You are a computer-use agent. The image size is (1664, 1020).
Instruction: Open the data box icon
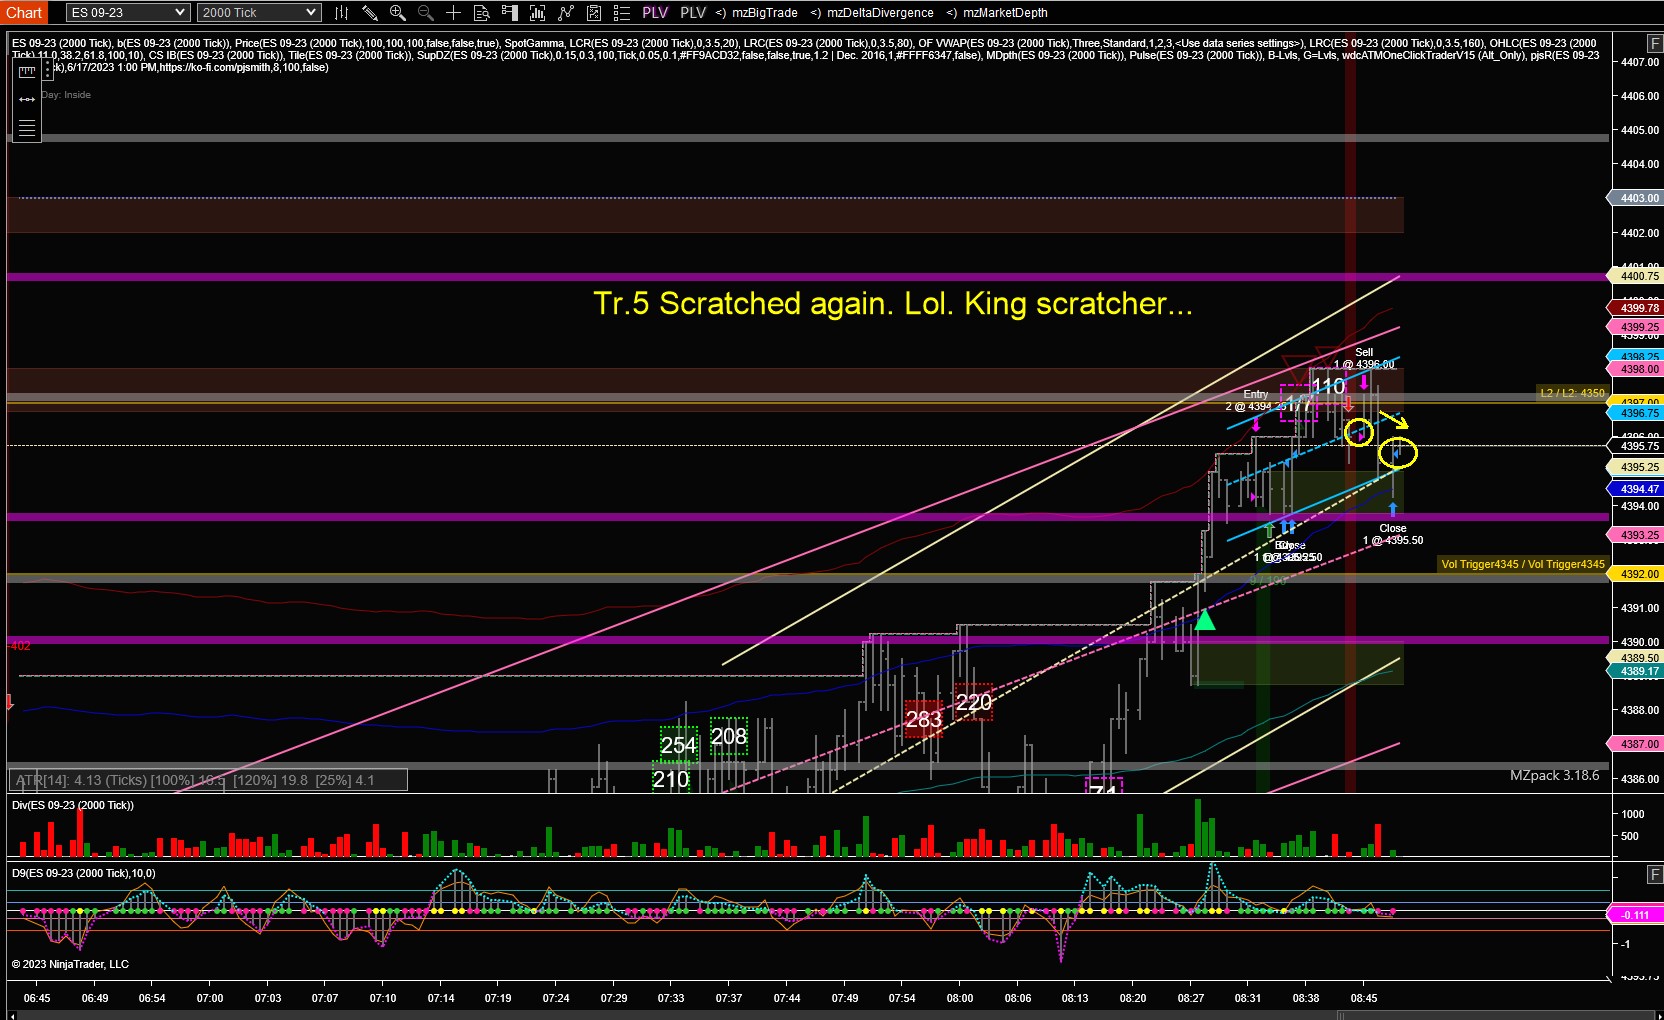(482, 13)
